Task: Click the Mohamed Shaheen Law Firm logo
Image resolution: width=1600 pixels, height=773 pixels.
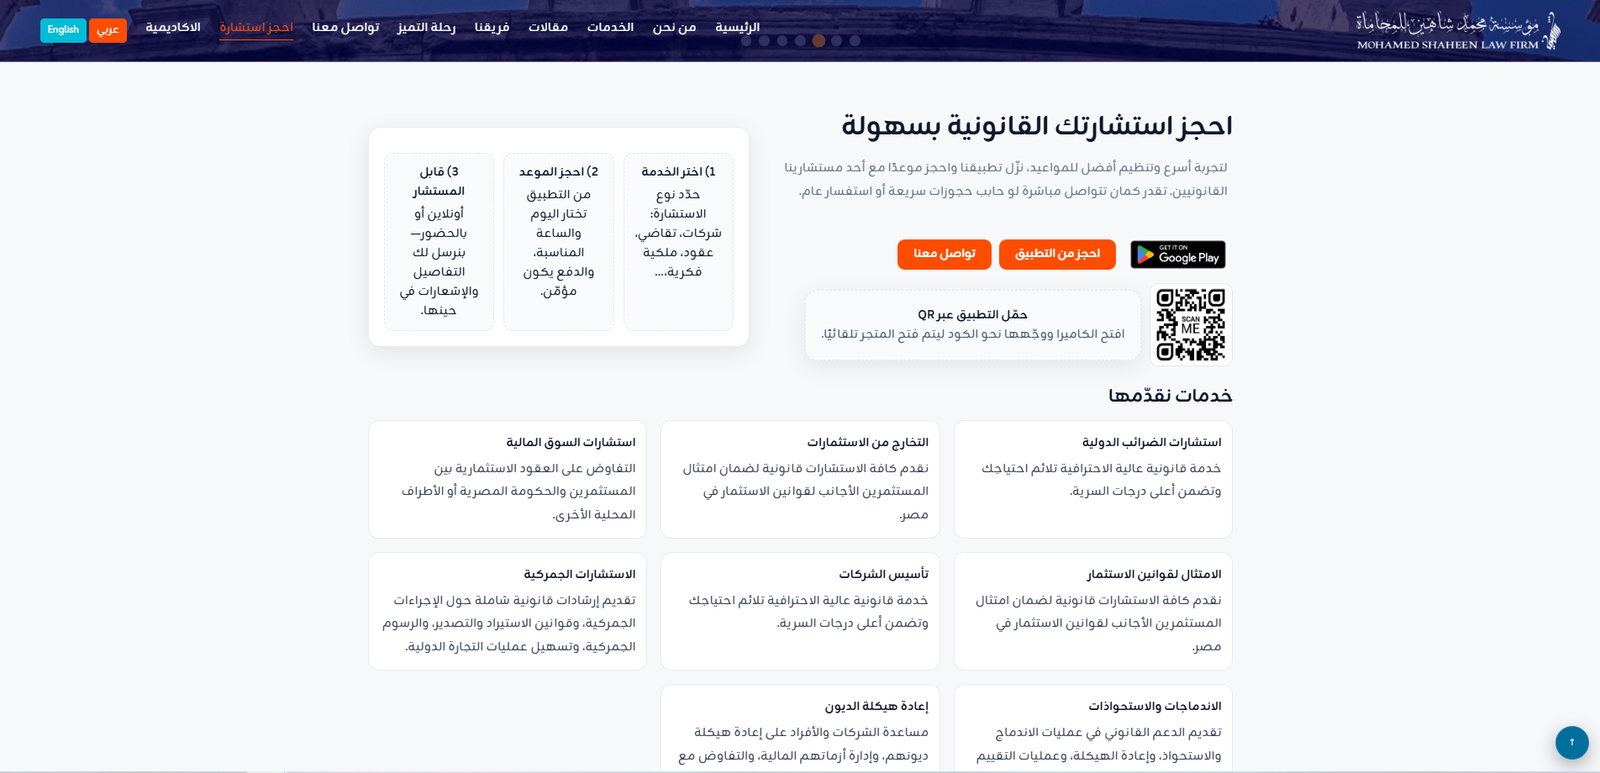Action: [x=1457, y=30]
